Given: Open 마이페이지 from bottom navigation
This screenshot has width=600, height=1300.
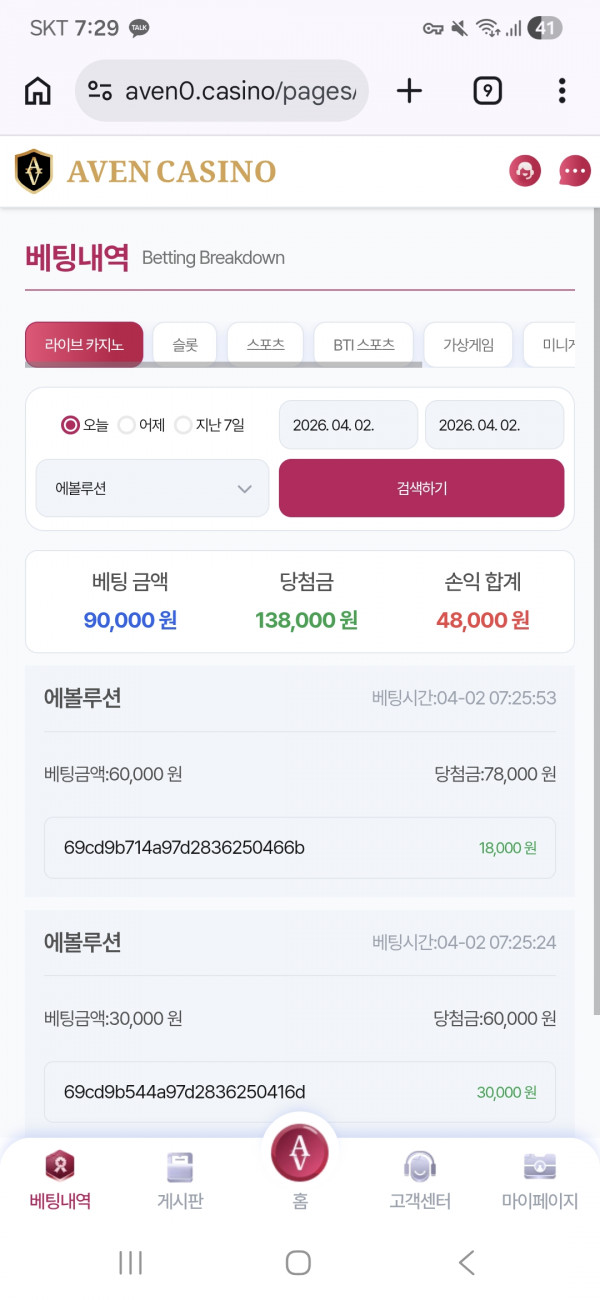Looking at the screenshot, I should (539, 1177).
